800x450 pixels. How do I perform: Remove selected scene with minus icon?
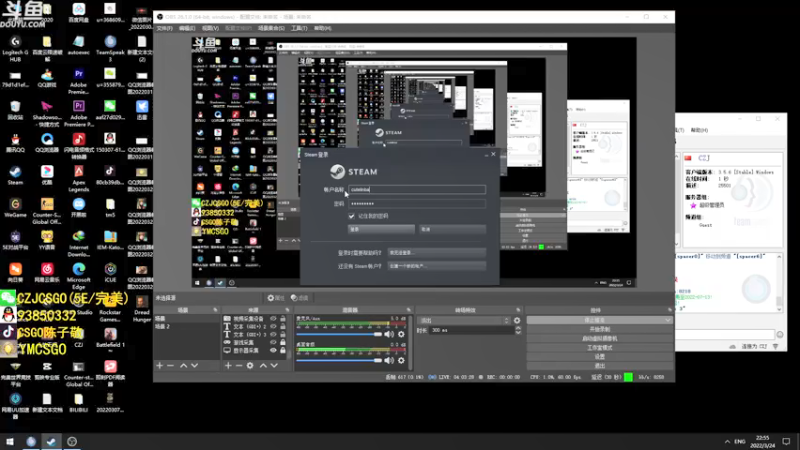[170, 365]
